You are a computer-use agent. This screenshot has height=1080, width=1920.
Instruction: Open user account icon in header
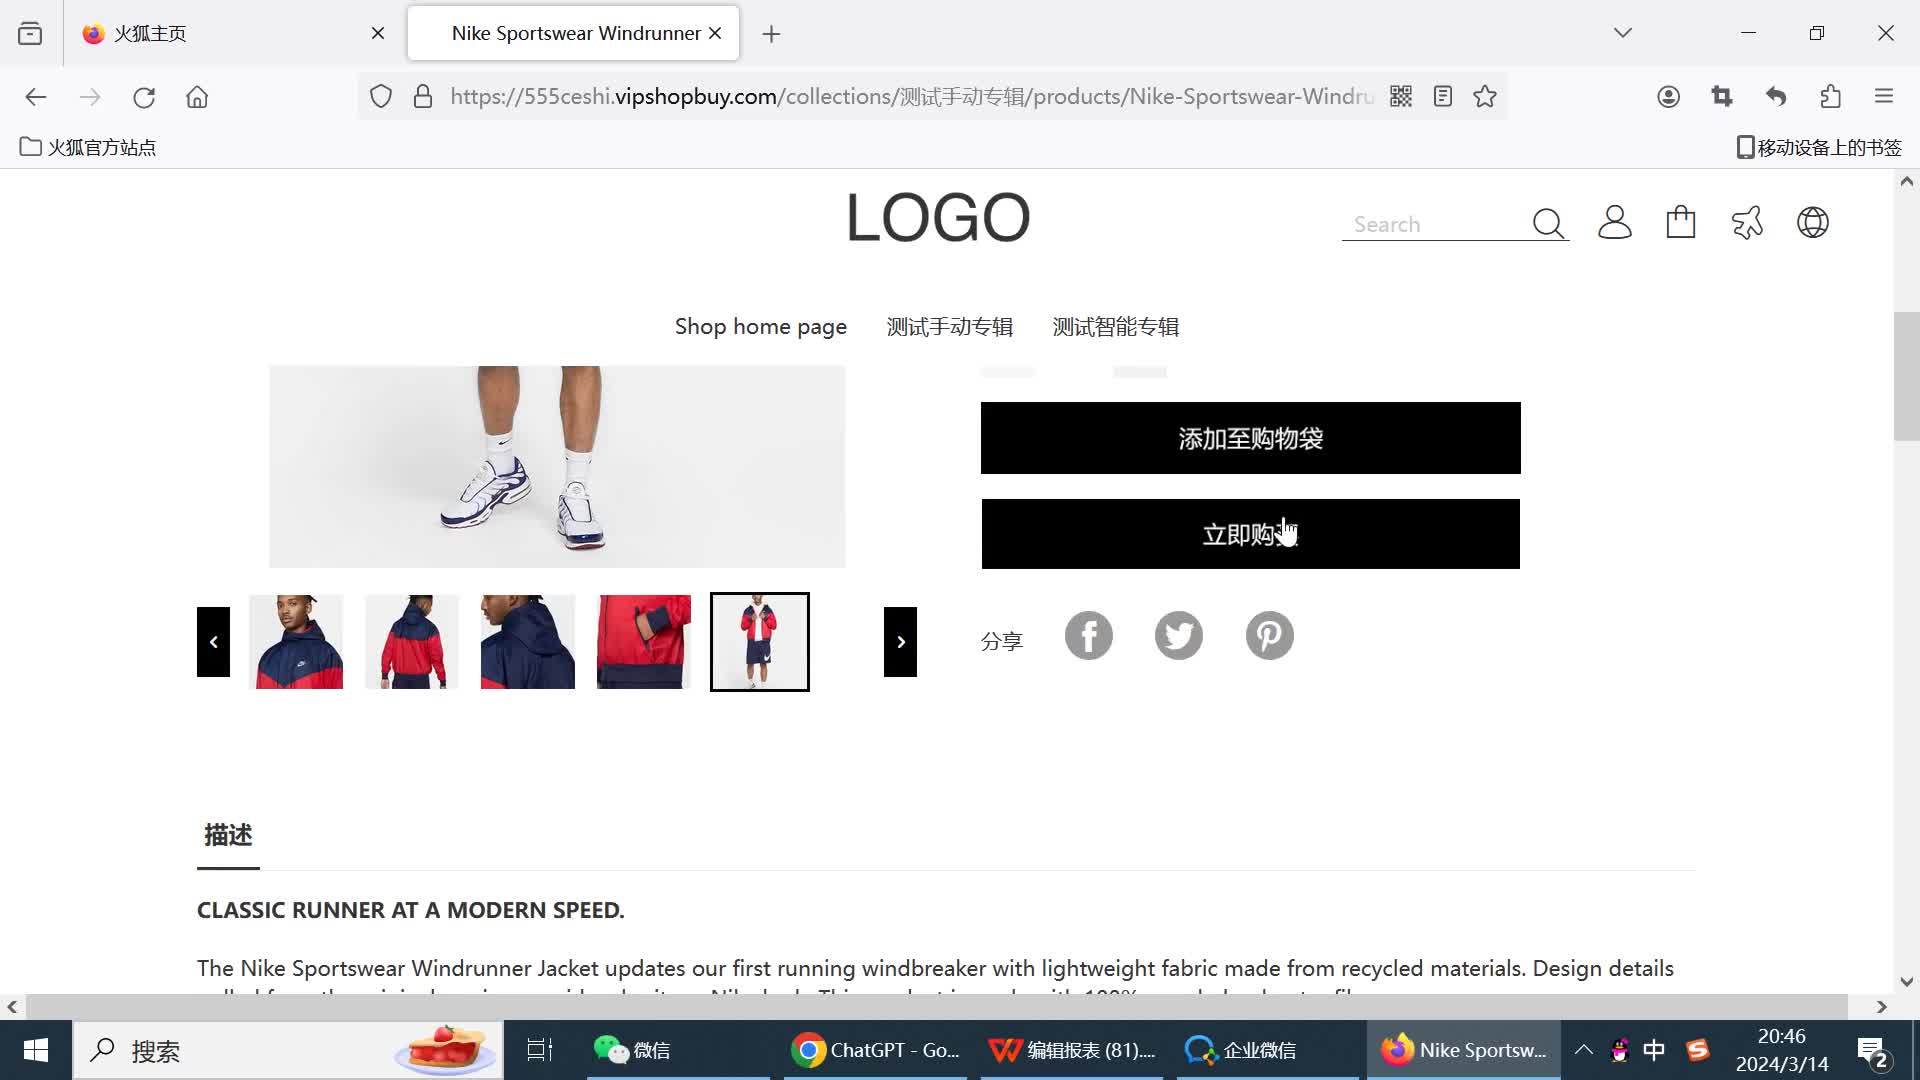coord(1614,222)
